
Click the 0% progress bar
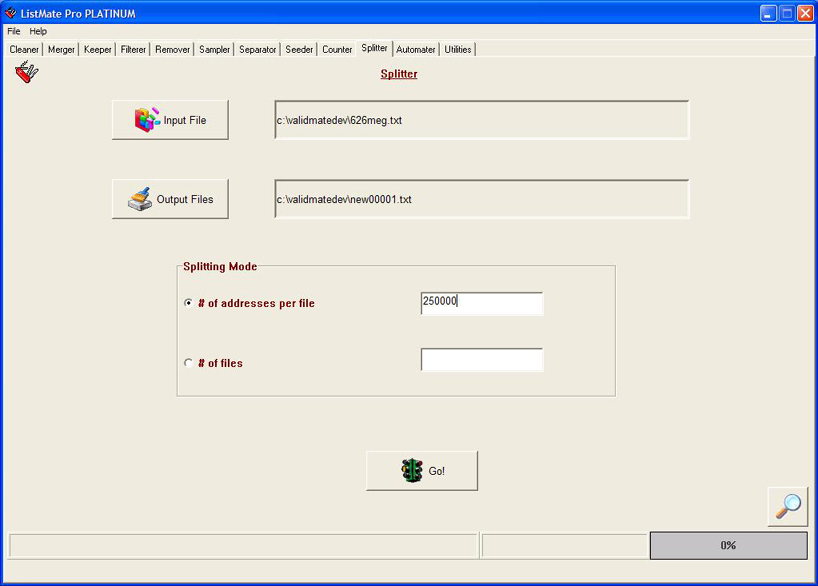pyautogui.click(x=728, y=545)
